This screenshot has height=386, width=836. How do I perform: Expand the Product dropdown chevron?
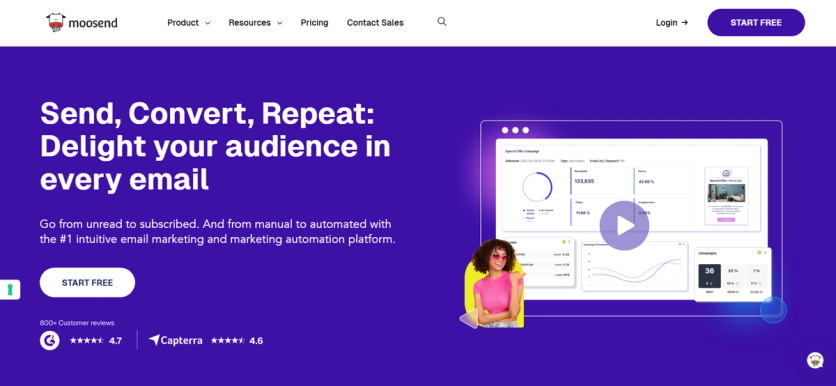click(x=208, y=23)
